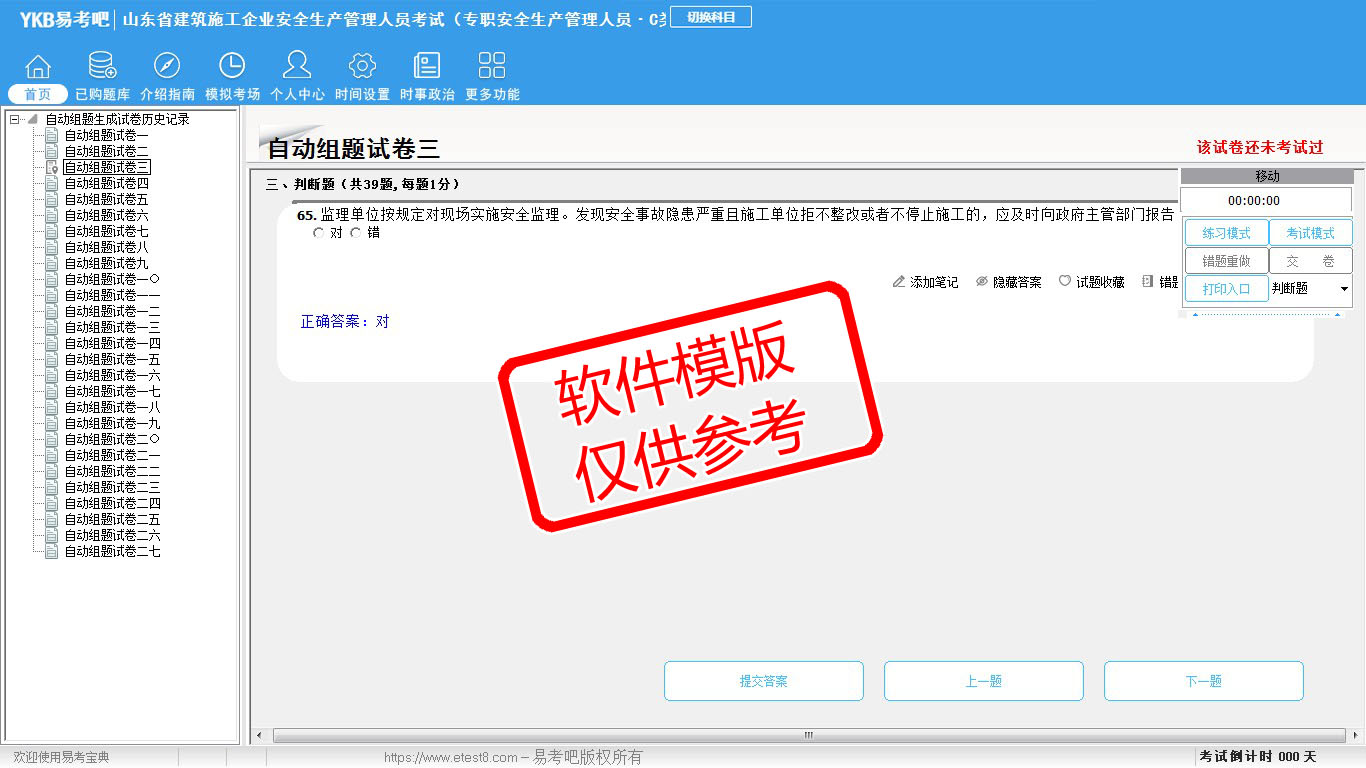Click the 首页 home icon
This screenshot has width=1366, height=768.
coord(38,67)
